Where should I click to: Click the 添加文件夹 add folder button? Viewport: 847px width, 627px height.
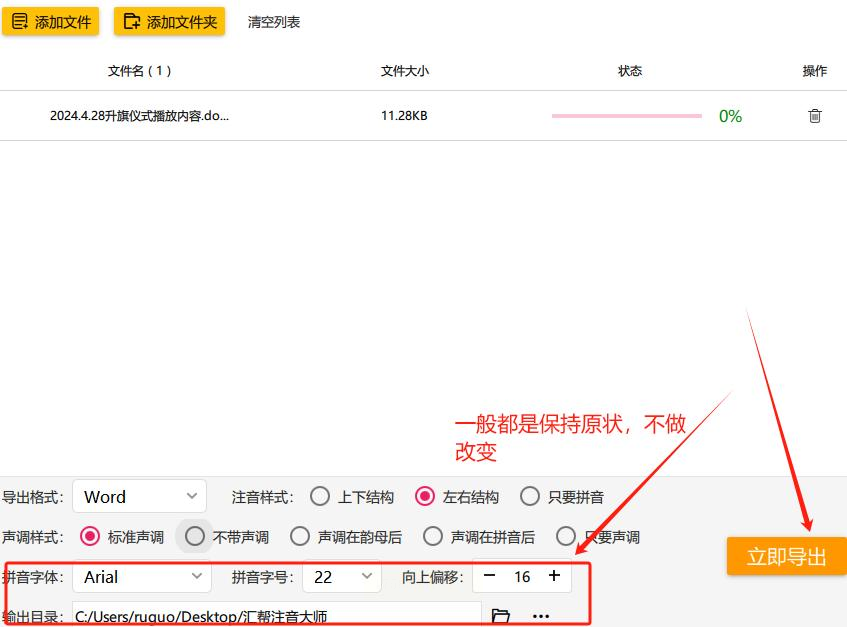pyautogui.click(x=169, y=22)
